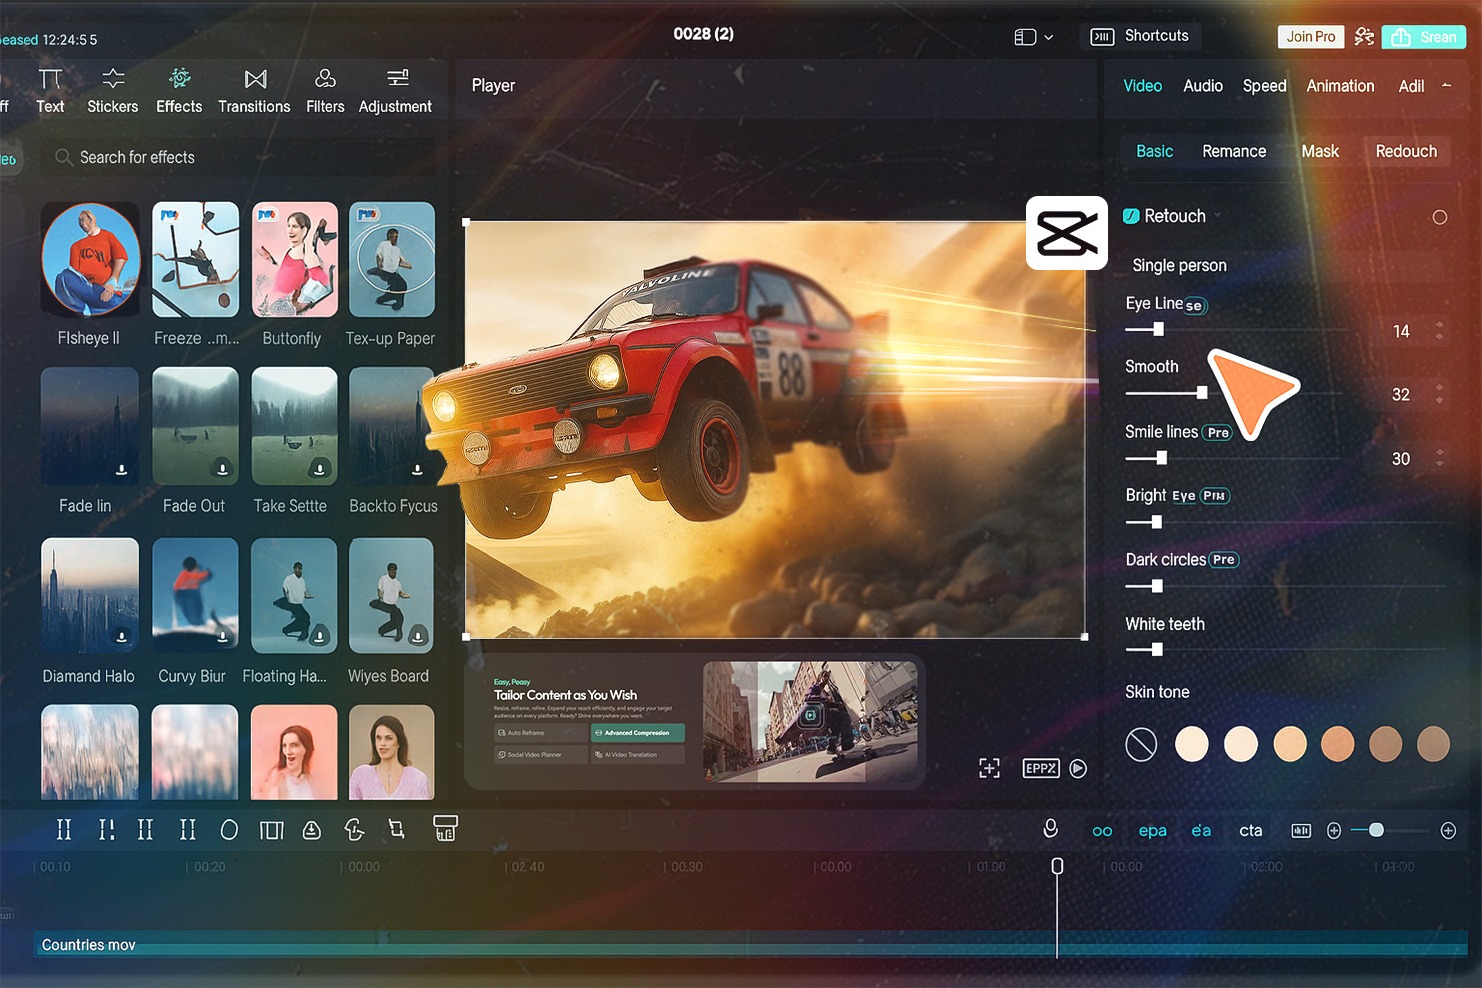Click the Text tool icon

(50, 89)
